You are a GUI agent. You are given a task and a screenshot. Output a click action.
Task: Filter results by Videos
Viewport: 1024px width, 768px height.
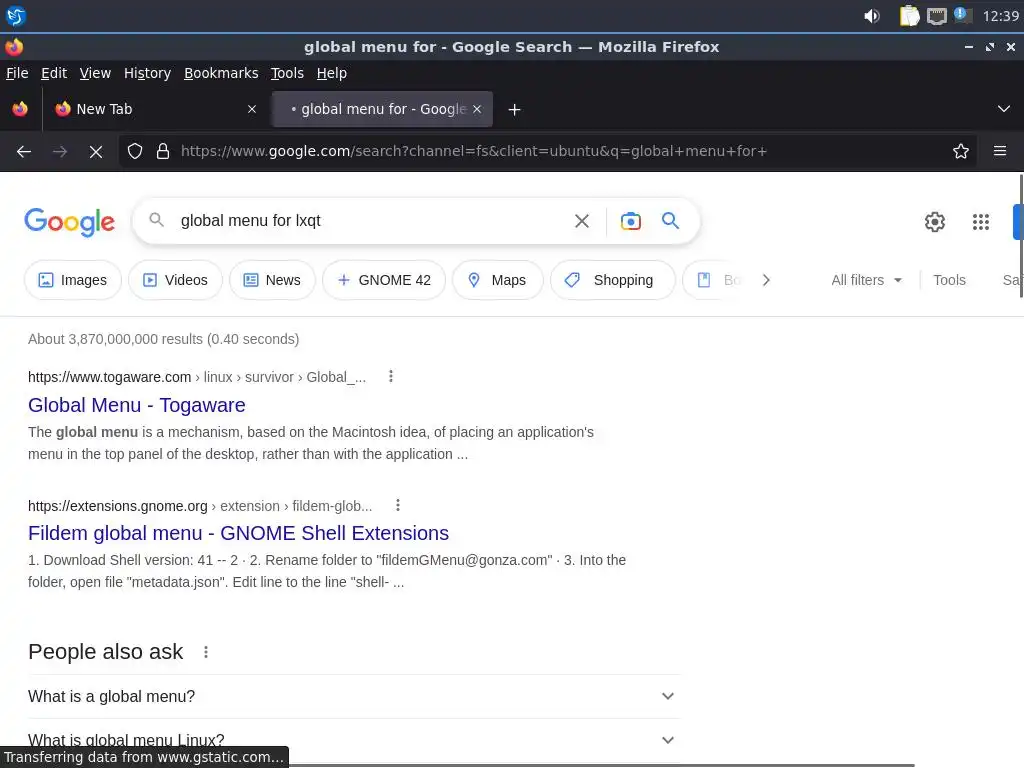point(176,280)
